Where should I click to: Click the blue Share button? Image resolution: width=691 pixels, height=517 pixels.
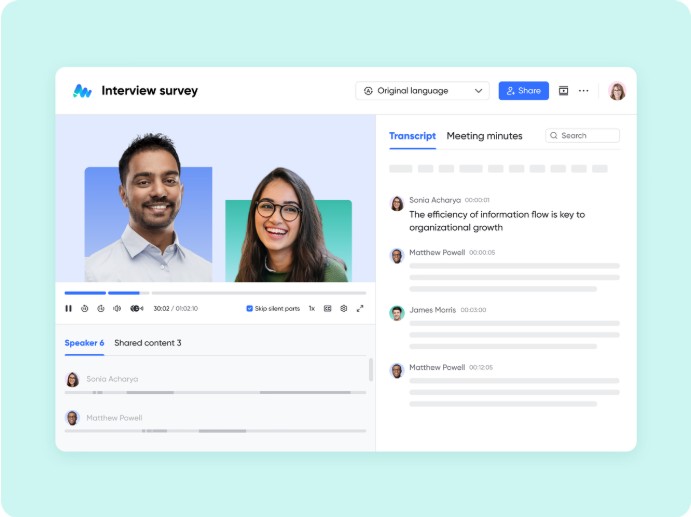pyautogui.click(x=523, y=91)
